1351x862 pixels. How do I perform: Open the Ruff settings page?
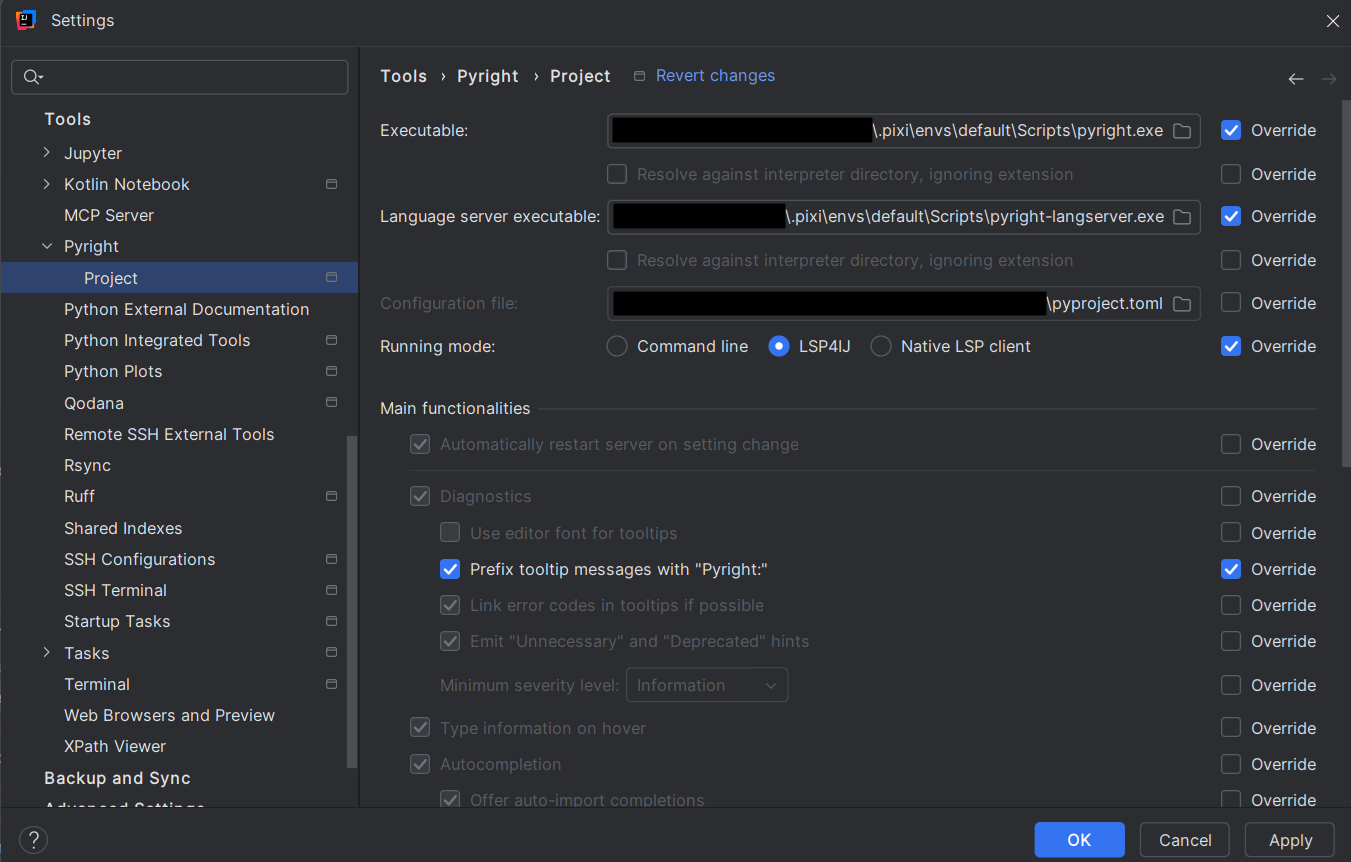point(78,496)
